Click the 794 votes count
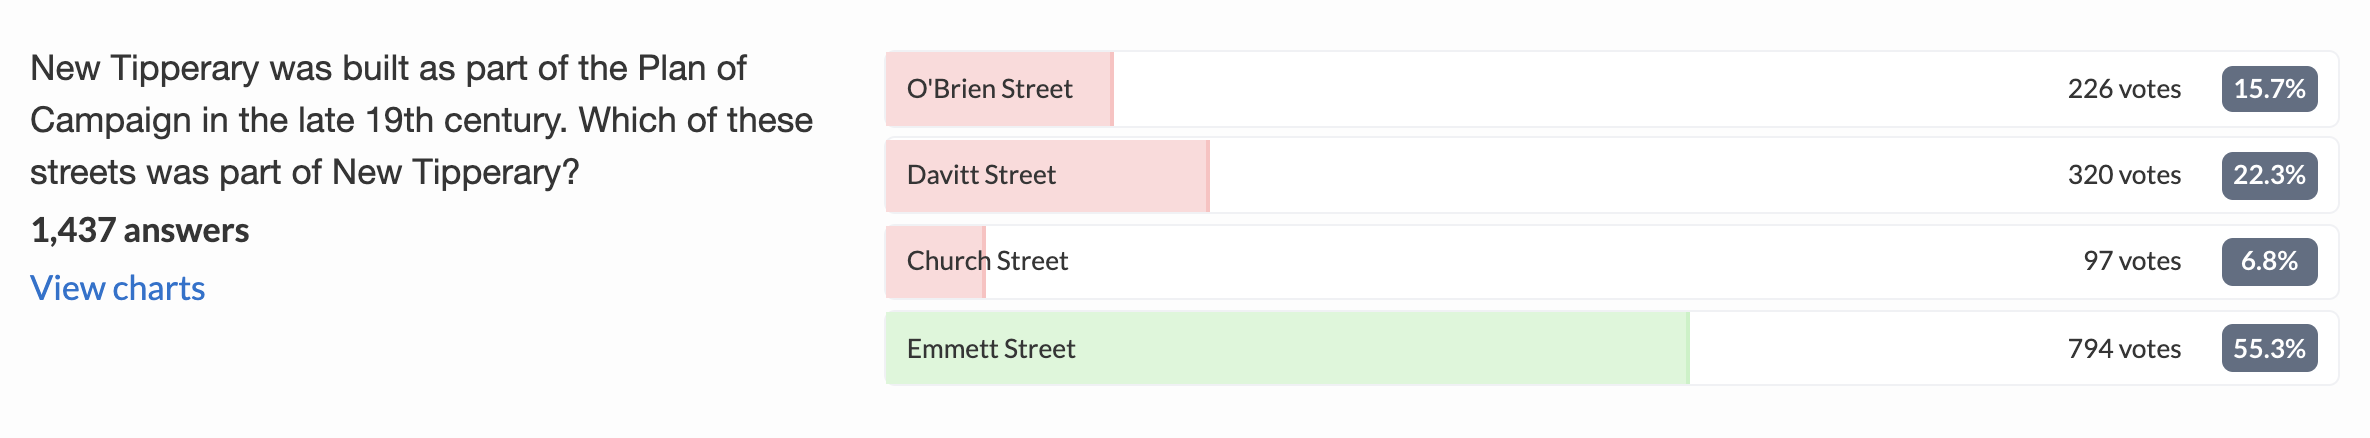The width and height of the screenshot is (2370, 438). click(x=2124, y=348)
